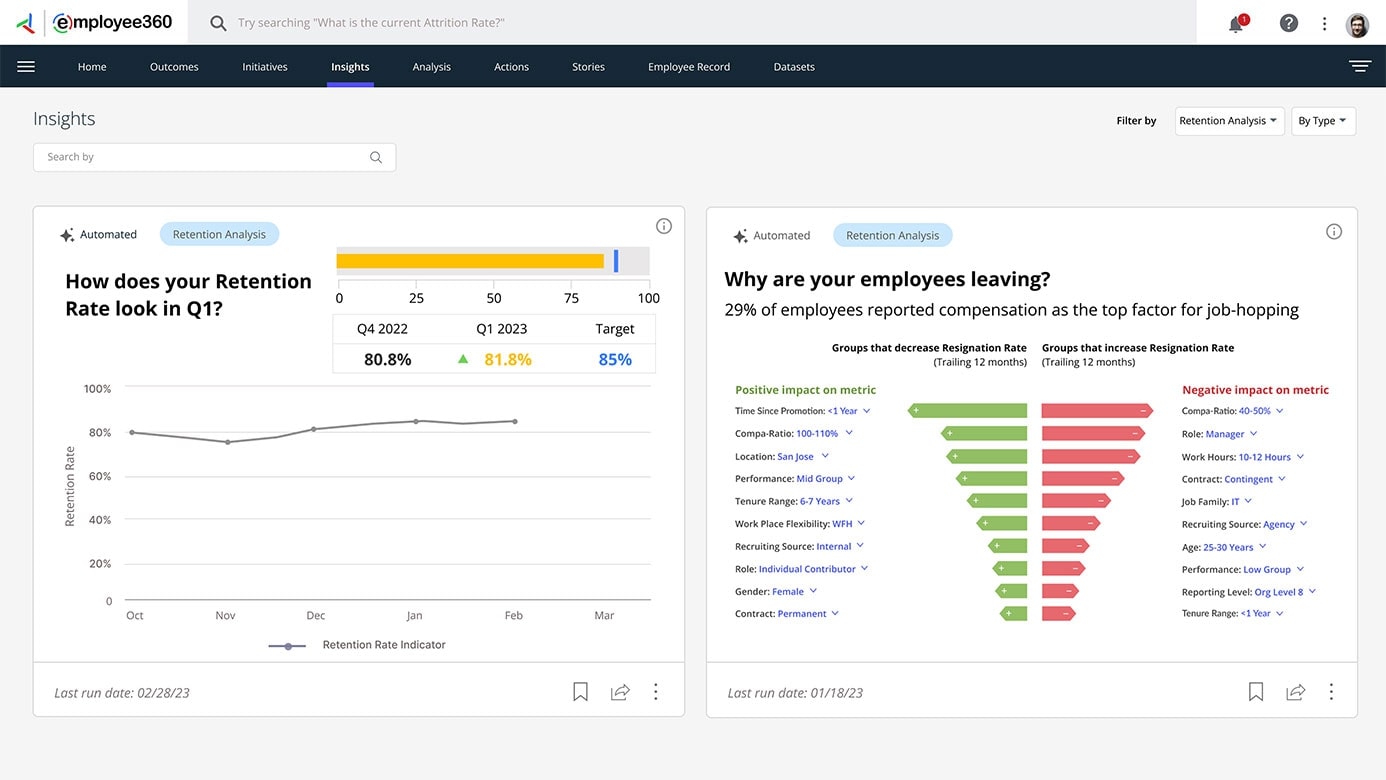Click the yellow retention progress bar

coord(470,261)
